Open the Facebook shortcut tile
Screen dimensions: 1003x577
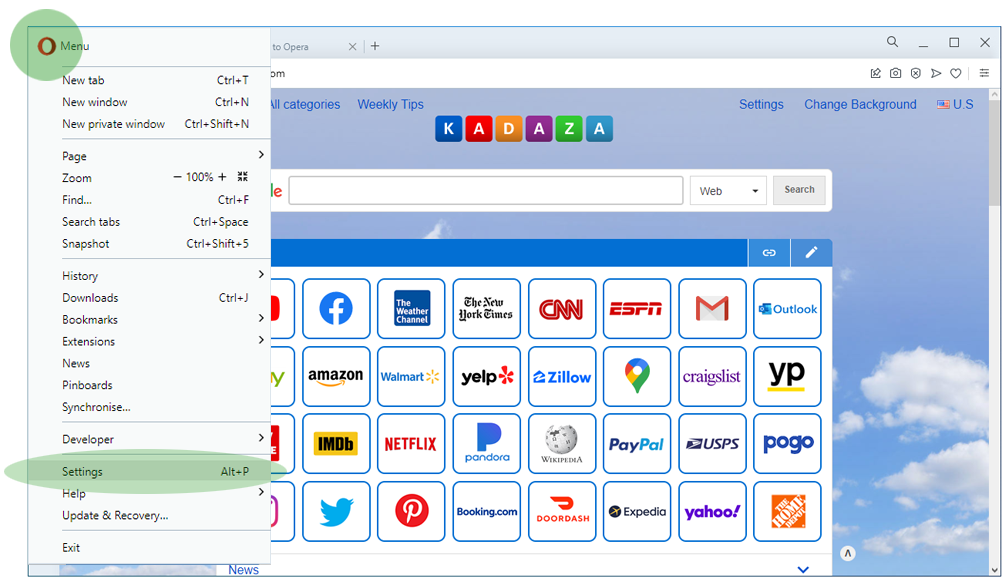pyautogui.click(x=336, y=308)
